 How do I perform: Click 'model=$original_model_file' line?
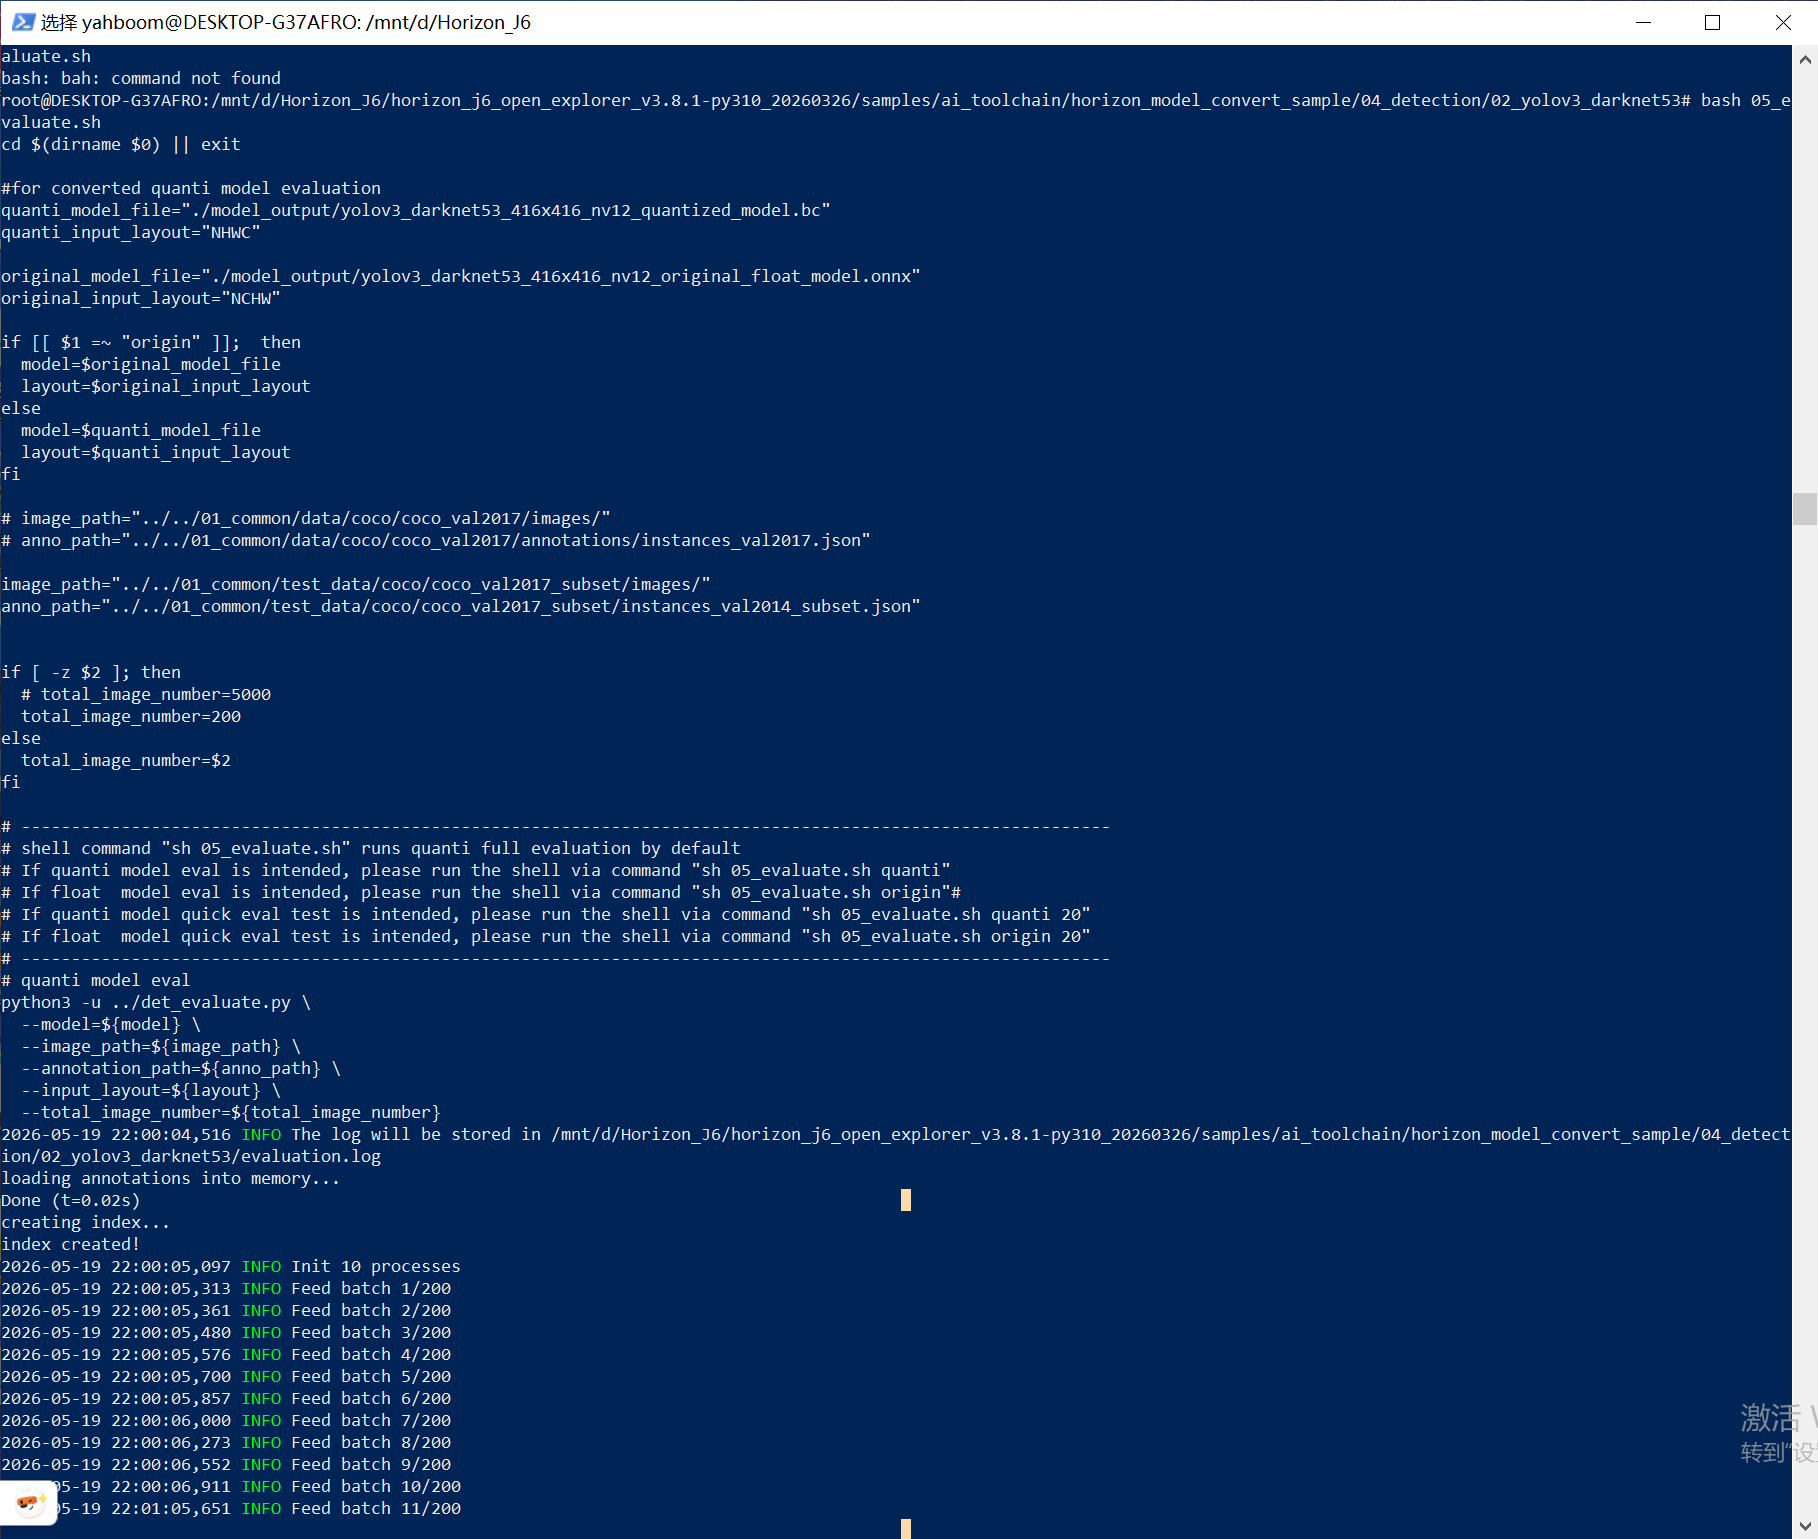click(151, 364)
